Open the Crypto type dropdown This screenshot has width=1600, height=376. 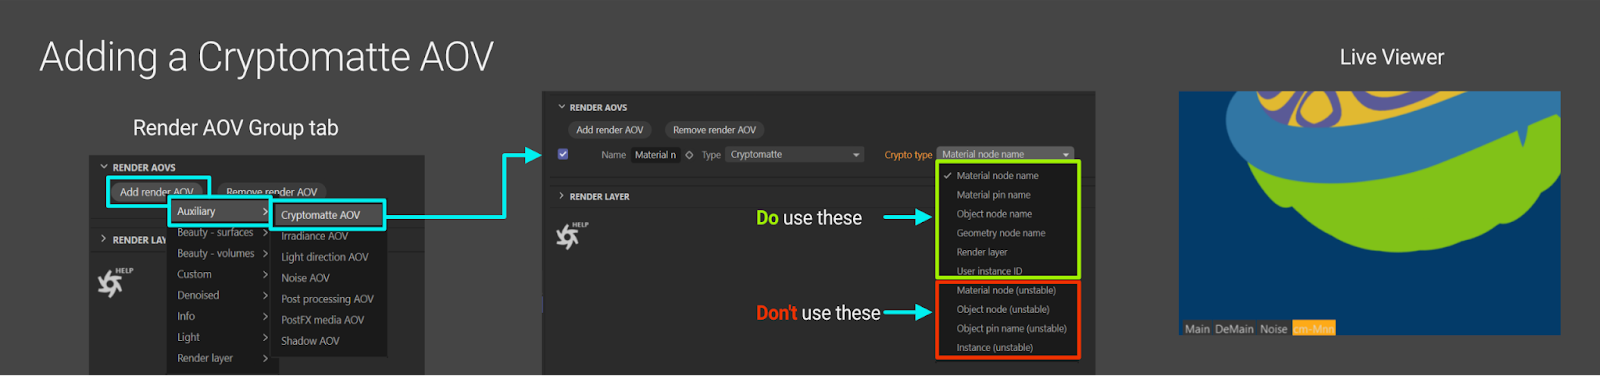coord(1005,154)
